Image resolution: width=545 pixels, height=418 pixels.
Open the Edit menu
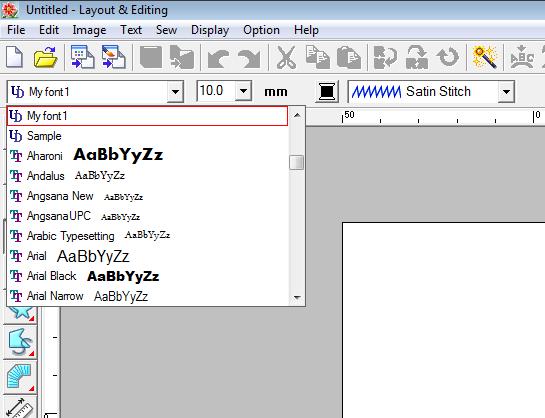pyautogui.click(x=49, y=30)
